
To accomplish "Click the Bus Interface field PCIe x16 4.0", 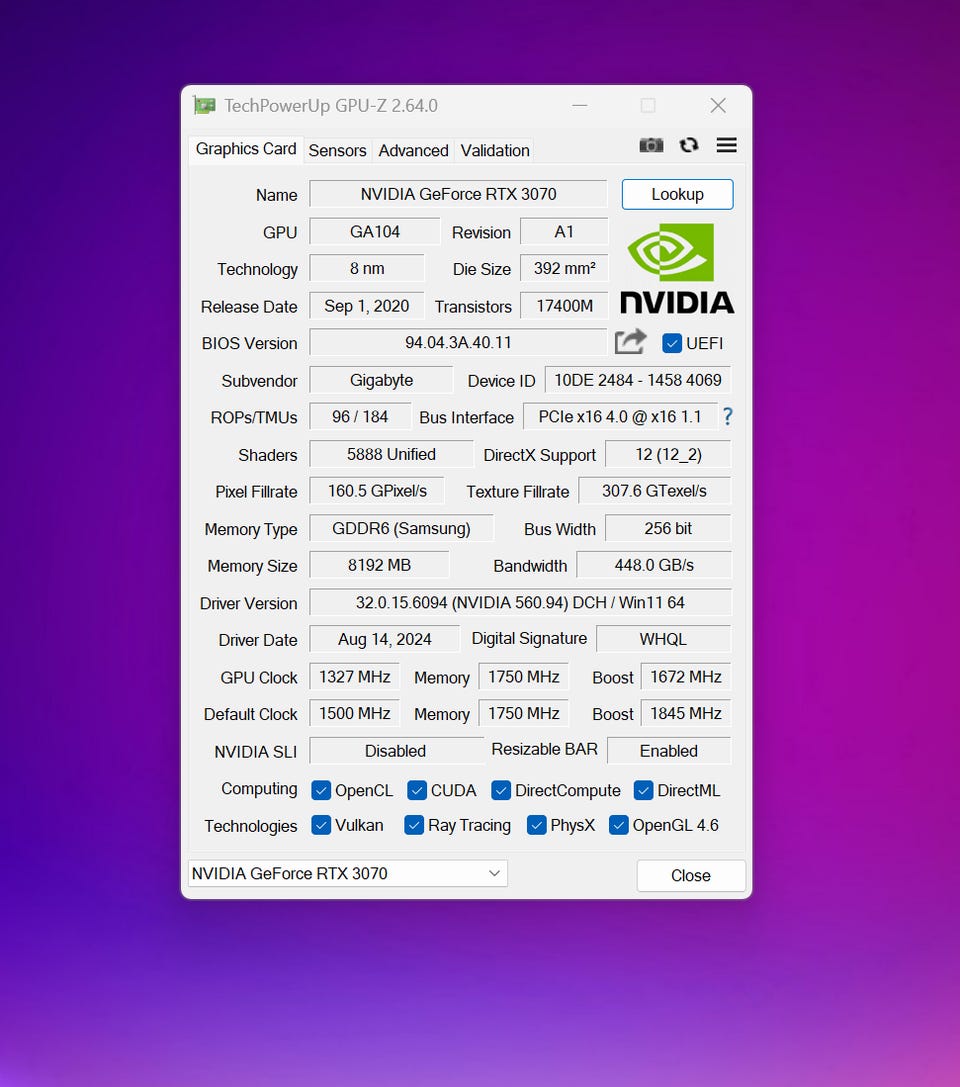I will pyautogui.click(x=620, y=417).
